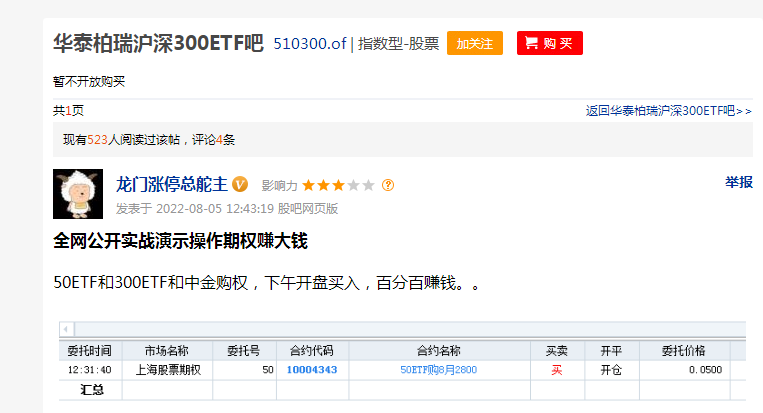Select contract code 10004343 cell
Image resolution: width=763 pixels, height=413 pixels.
tap(312, 370)
